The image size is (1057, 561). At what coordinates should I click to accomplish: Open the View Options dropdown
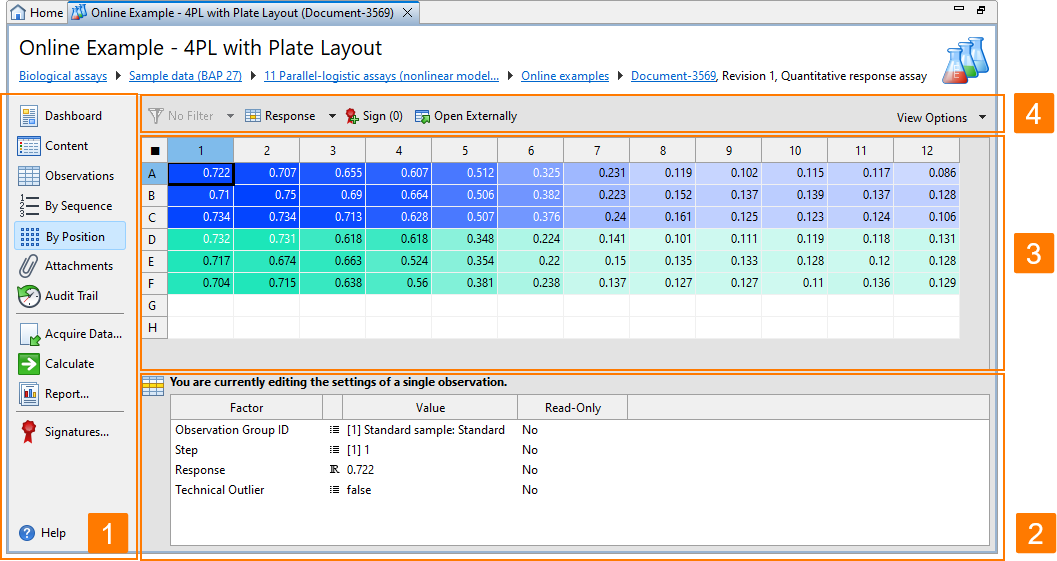point(941,117)
